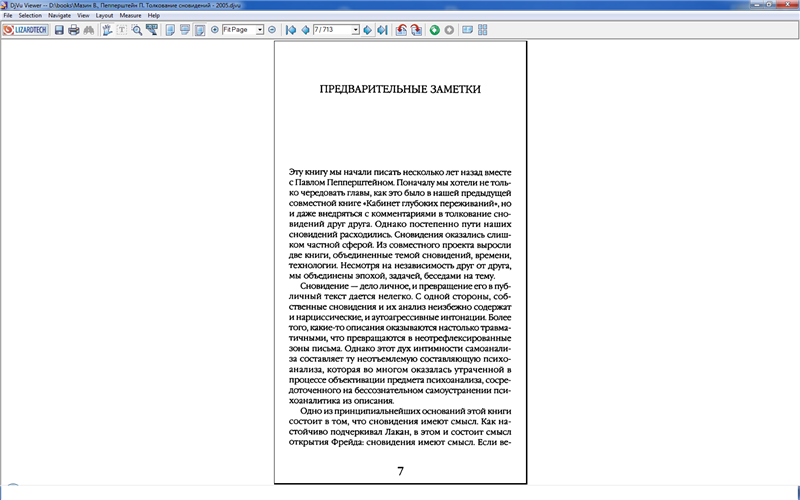
Task: Go to the first page
Action: (x=291, y=30)
